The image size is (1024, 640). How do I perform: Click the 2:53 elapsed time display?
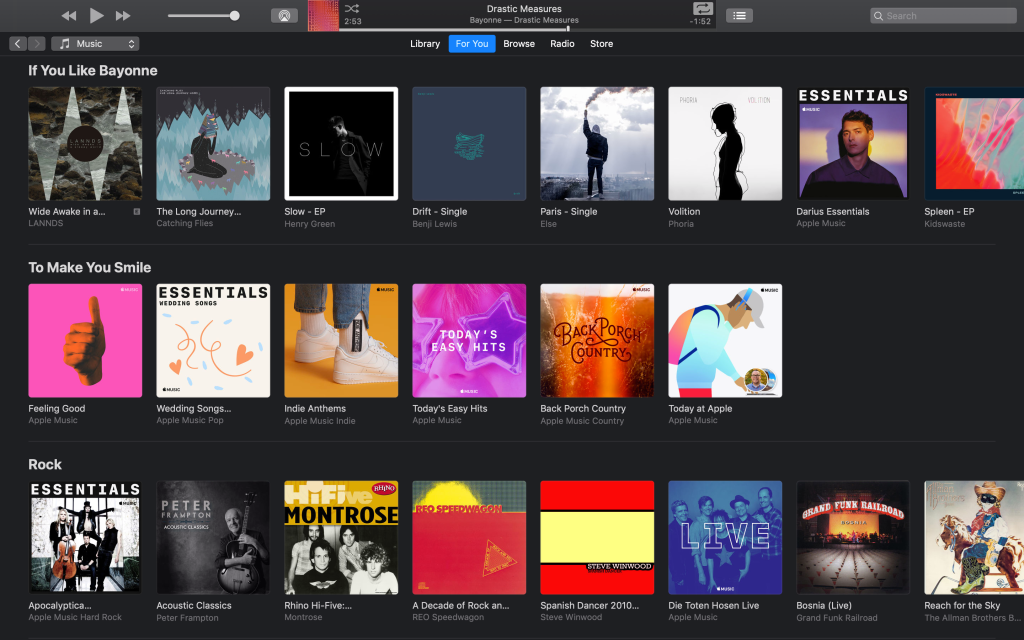pos(353,22)
